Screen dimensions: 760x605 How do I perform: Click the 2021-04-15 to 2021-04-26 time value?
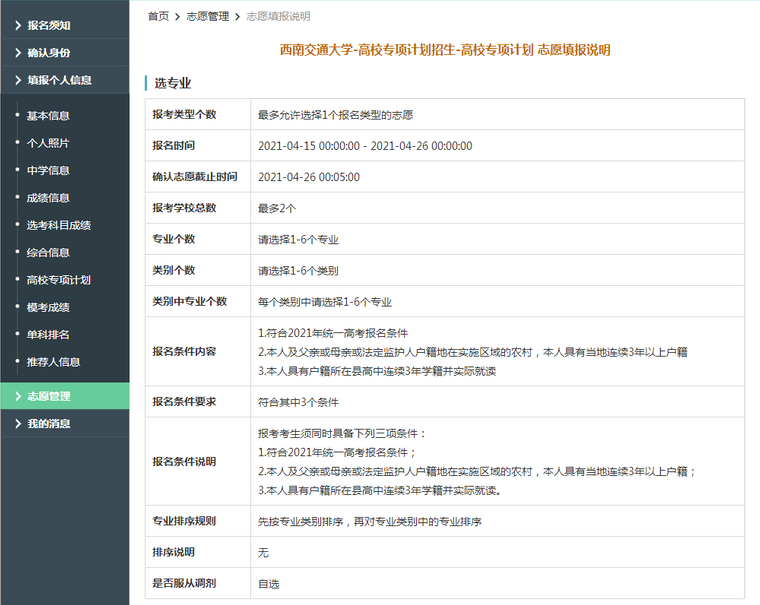pos(365,146)
